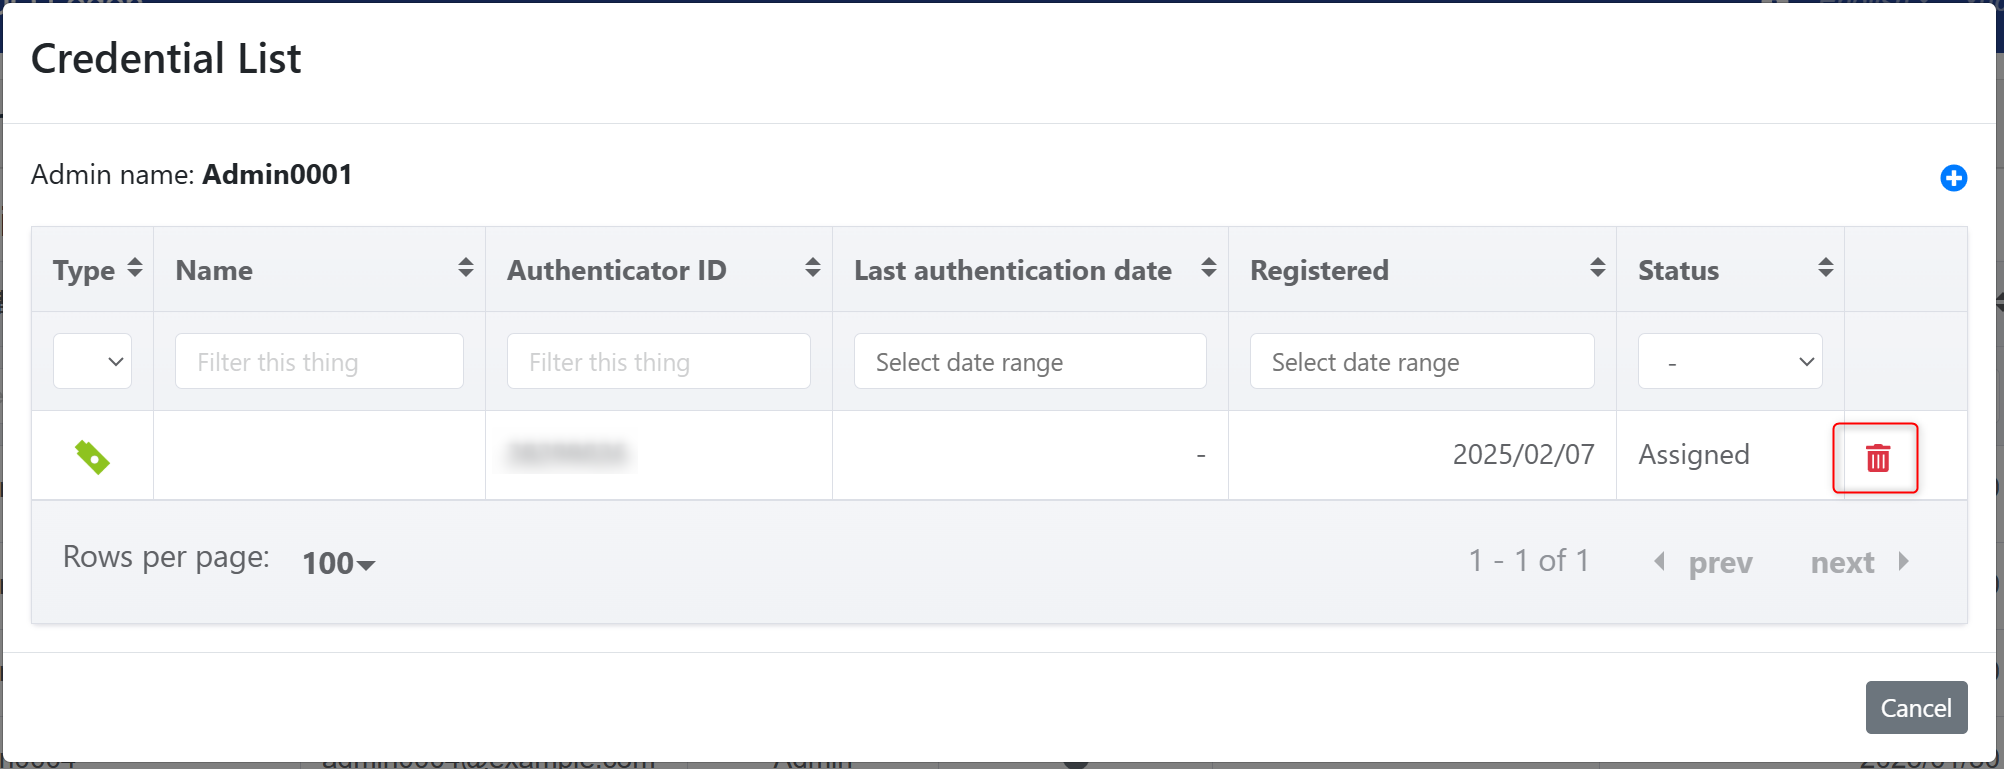2004x769 pixels.
Task: Sort by Last authentication date arrows
Action: pyautogui.click(x=1209, y=268)
